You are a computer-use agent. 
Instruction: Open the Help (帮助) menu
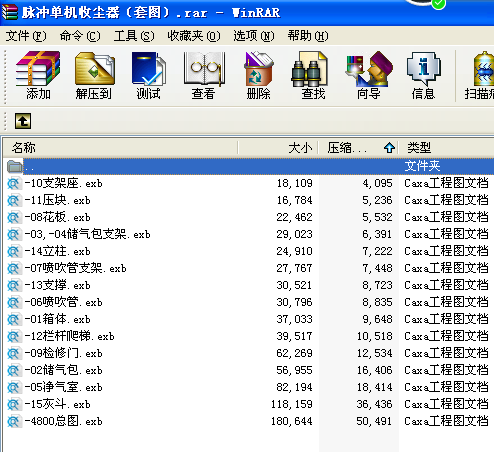[x=308, y=36]
